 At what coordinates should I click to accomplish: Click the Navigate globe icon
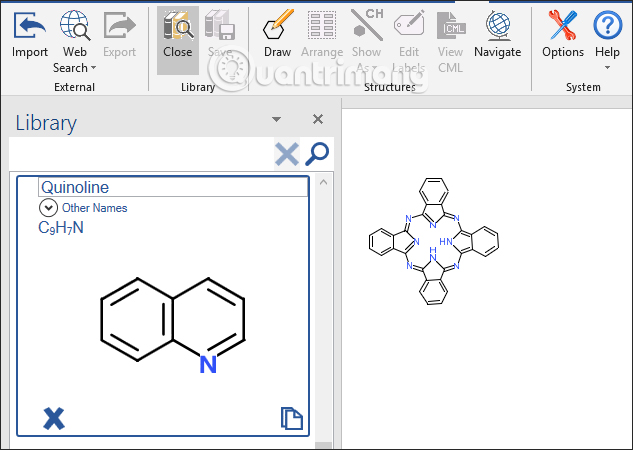[x=498, y=25]
